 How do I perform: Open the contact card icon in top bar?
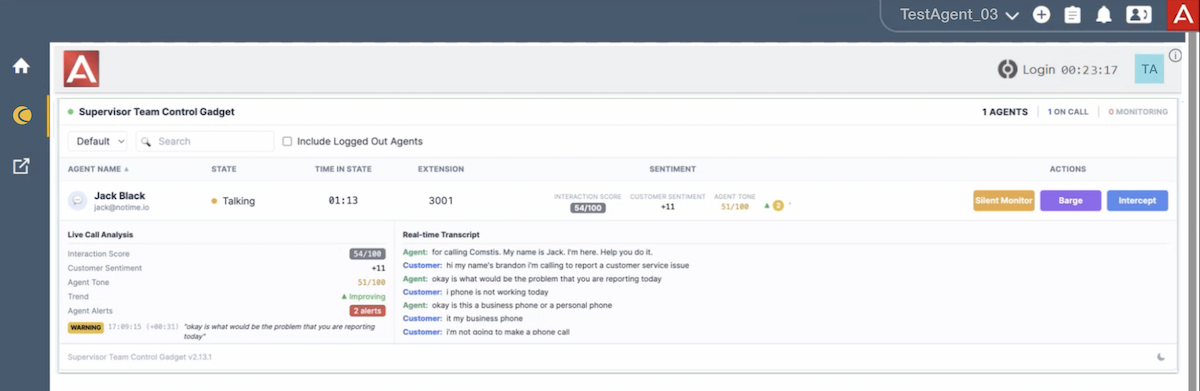click(x=1139, y=14)
